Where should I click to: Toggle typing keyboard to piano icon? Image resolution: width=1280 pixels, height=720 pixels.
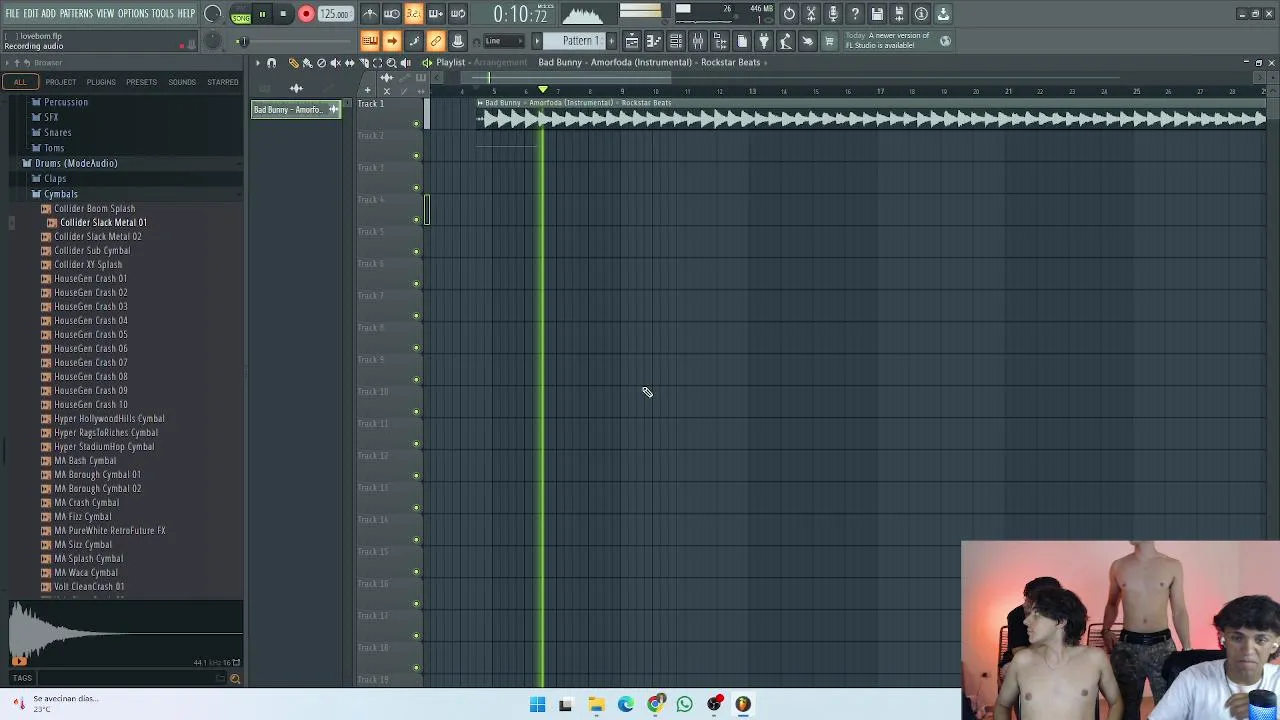(x=369, y=41)
